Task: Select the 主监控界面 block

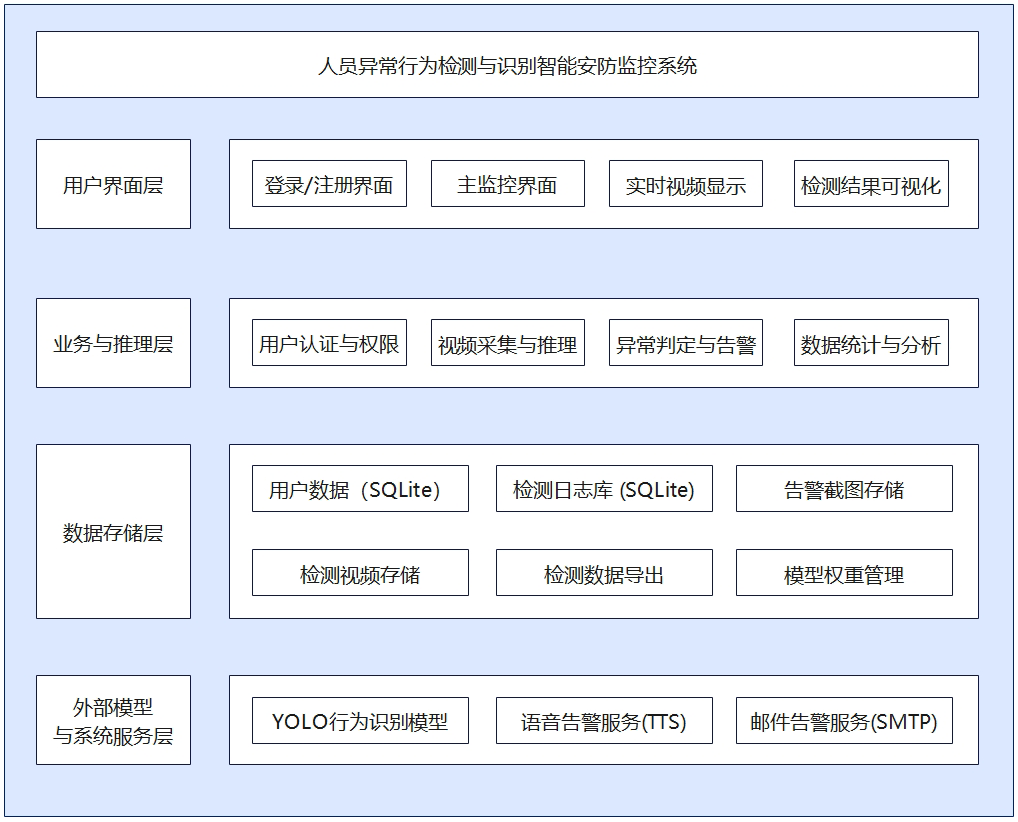Action: 507,184
